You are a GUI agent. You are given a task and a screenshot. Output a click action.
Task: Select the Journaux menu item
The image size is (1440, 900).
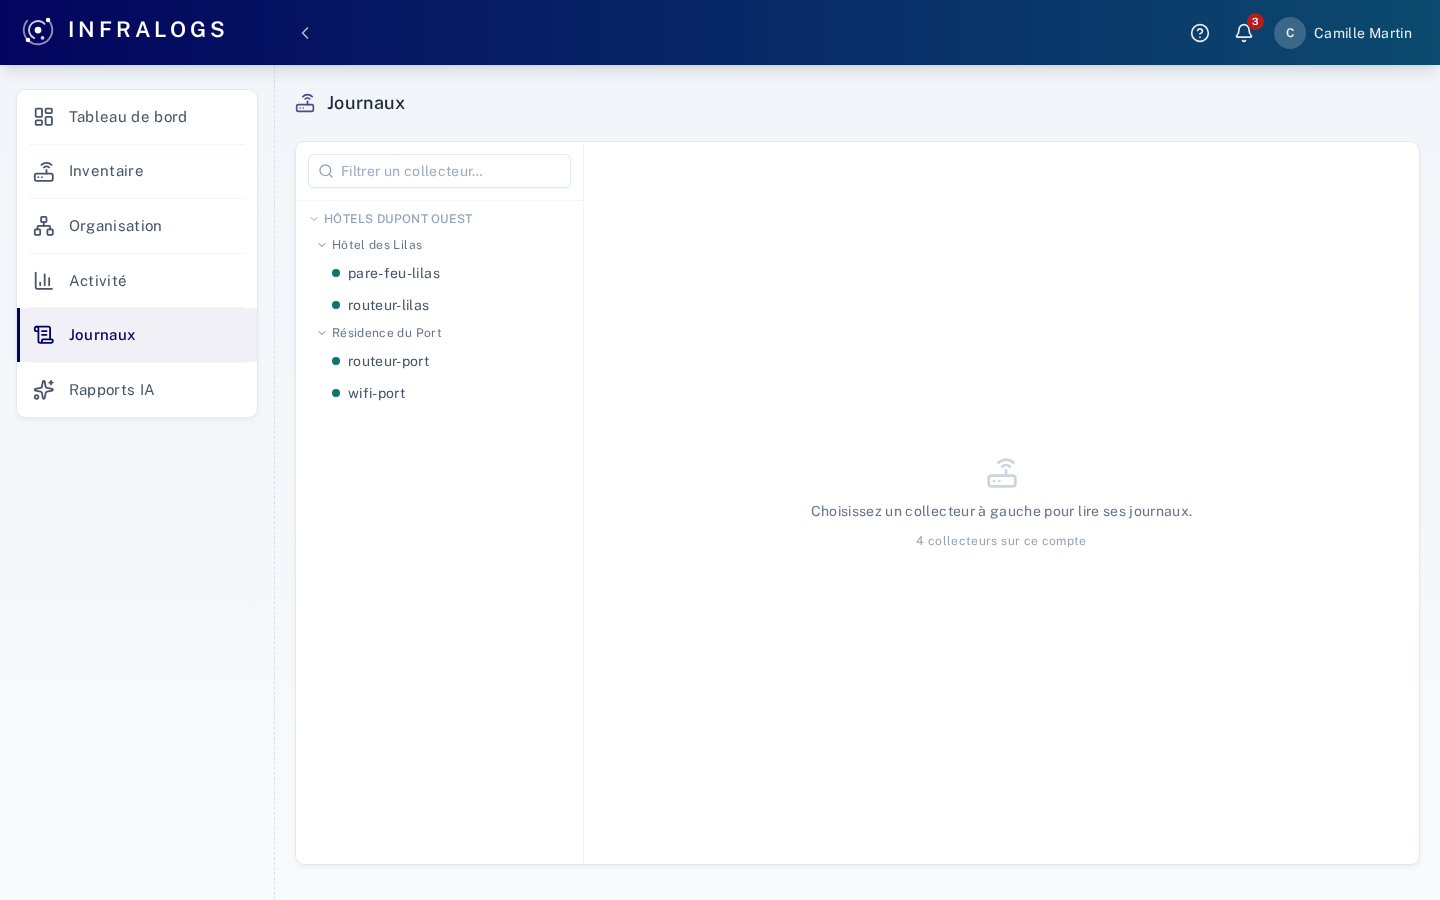tap(137, 335)
